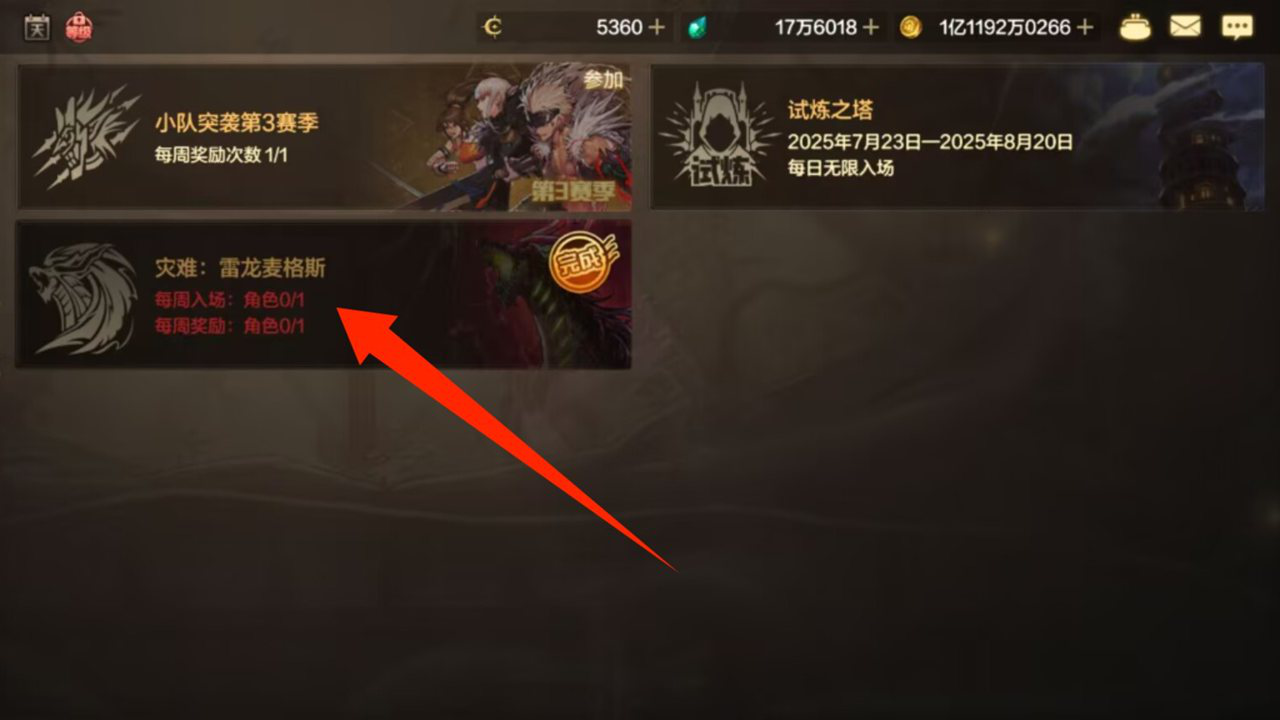
Task: Open the mail envelope icon
Action: 1185,27
